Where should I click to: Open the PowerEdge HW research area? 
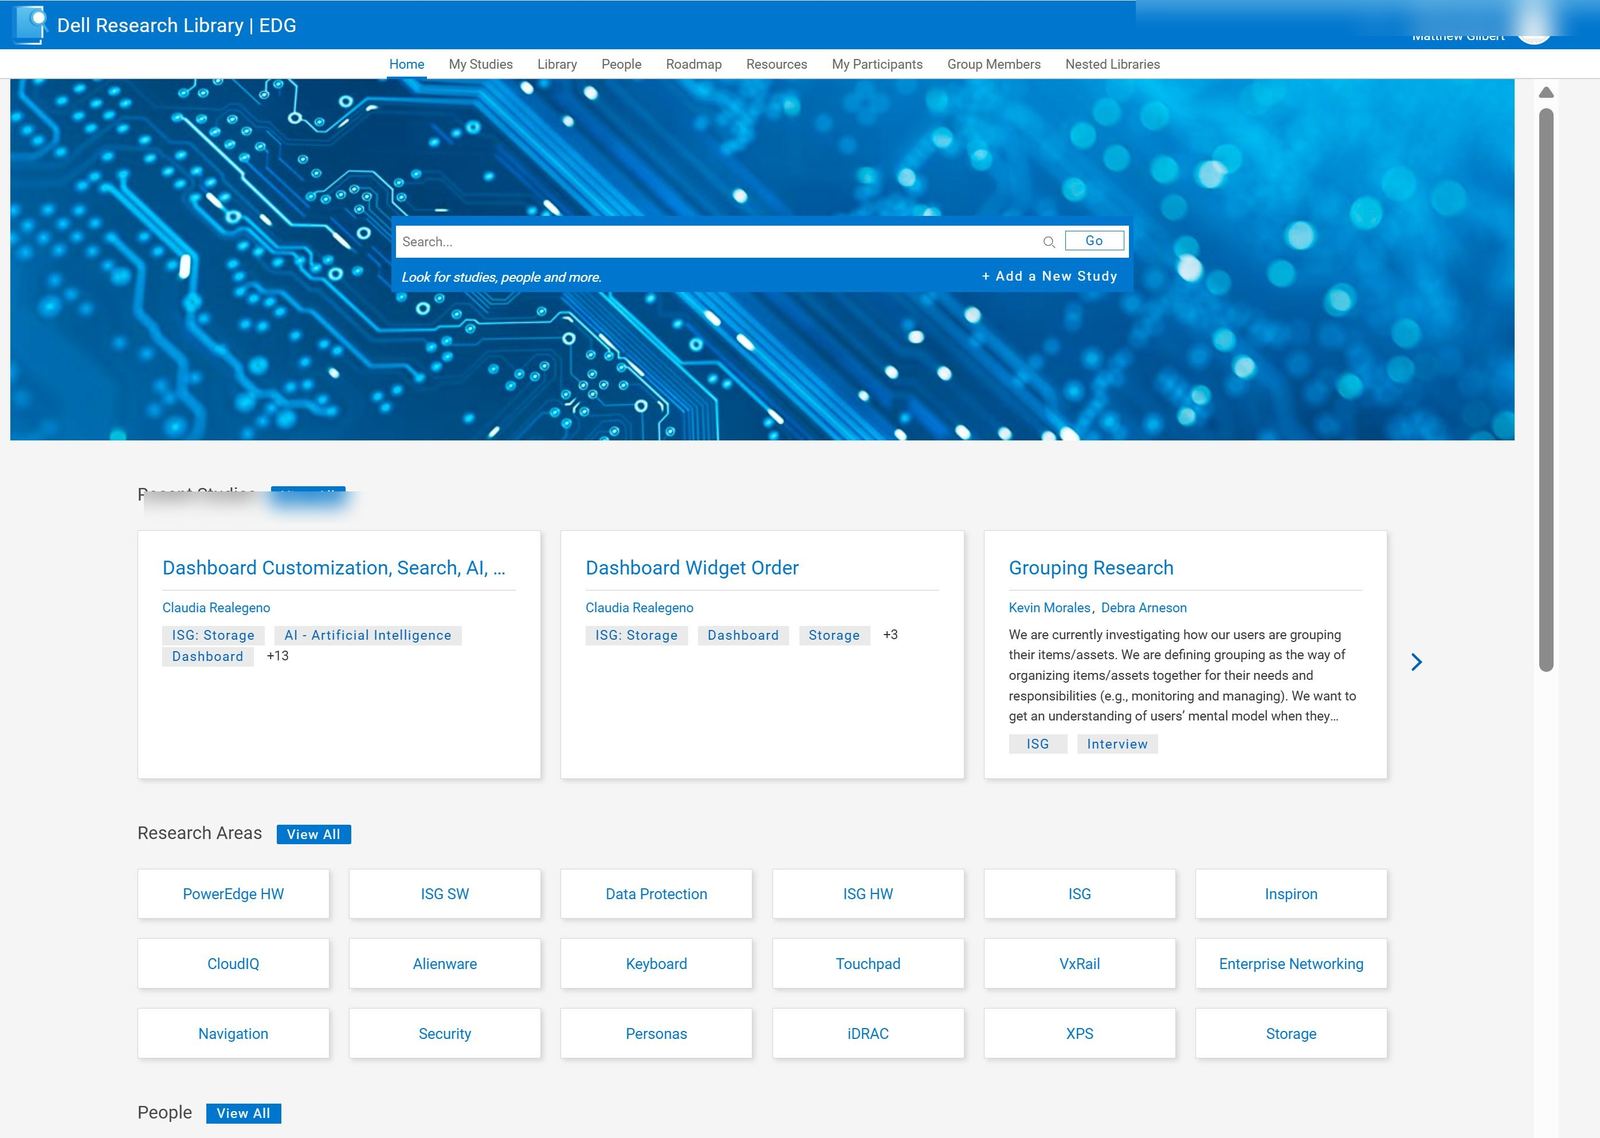(233, 893)
